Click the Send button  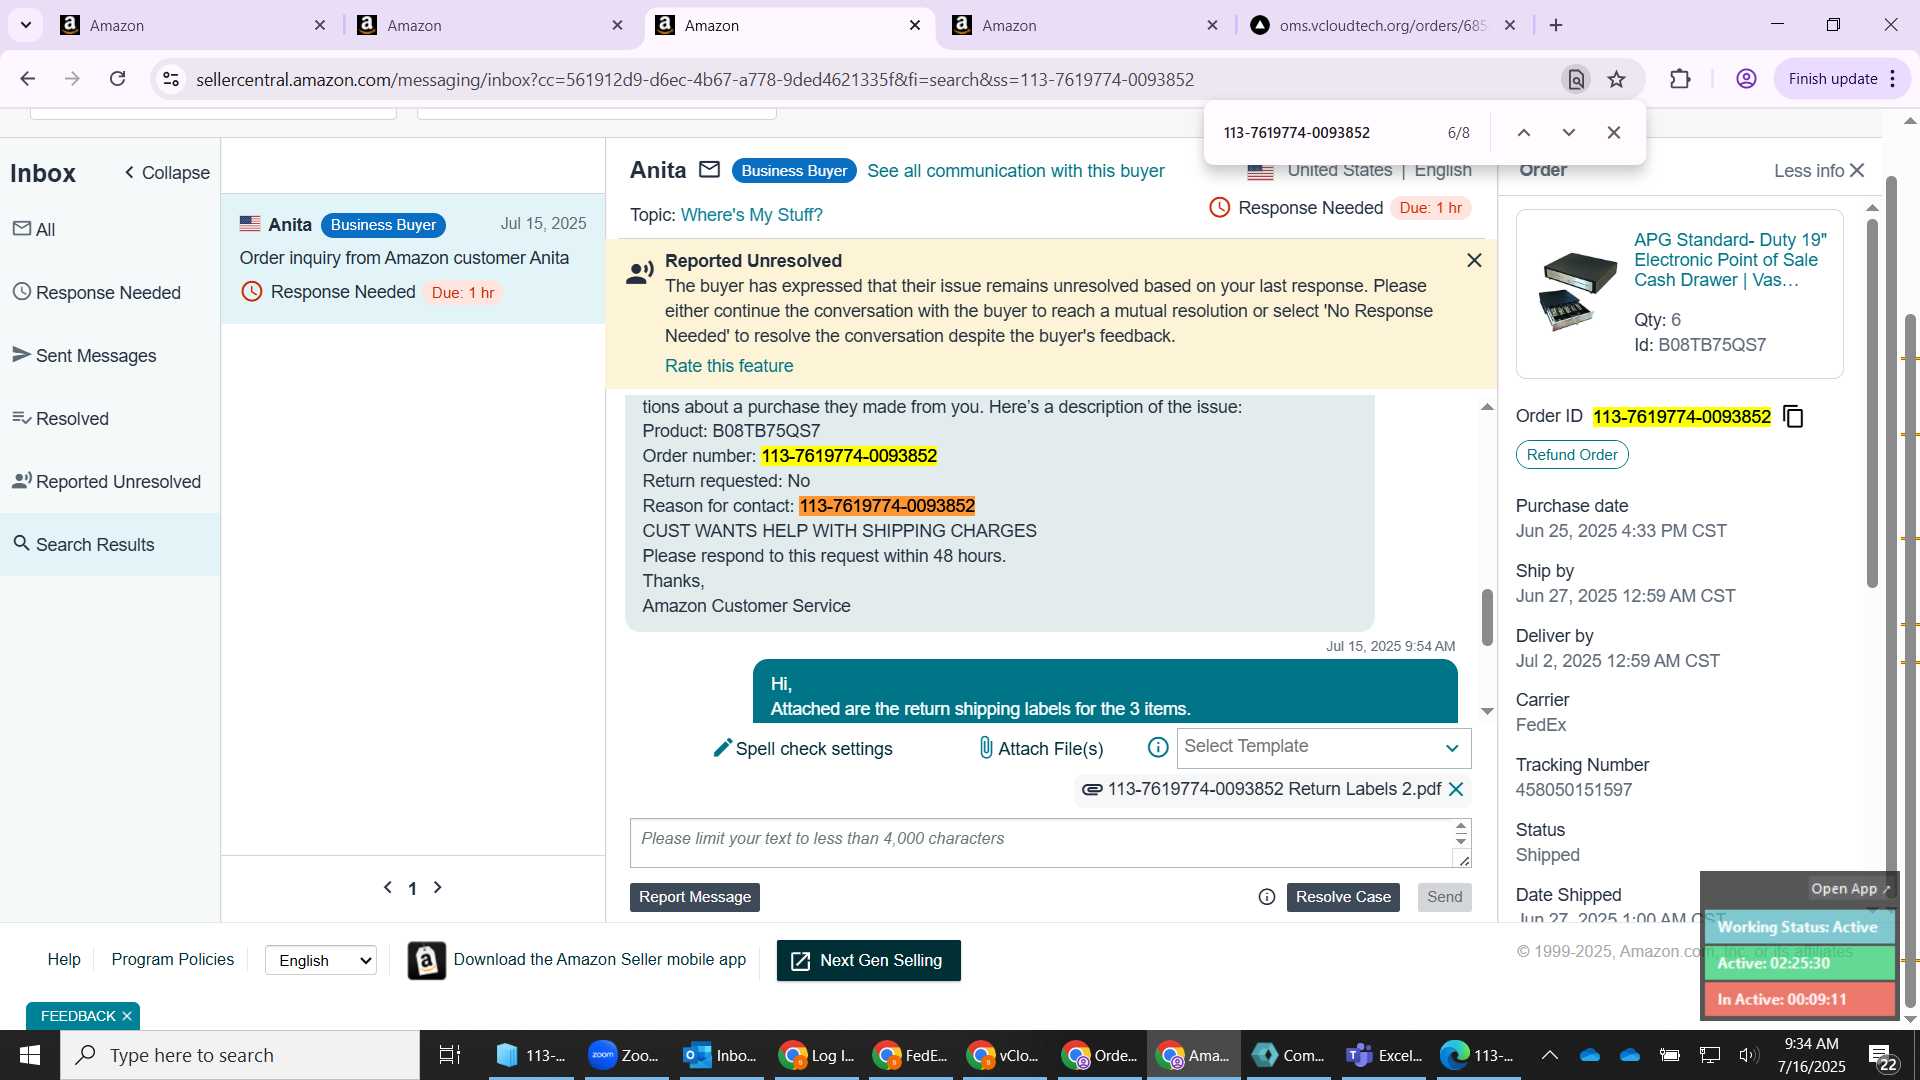coord(1444,897)
